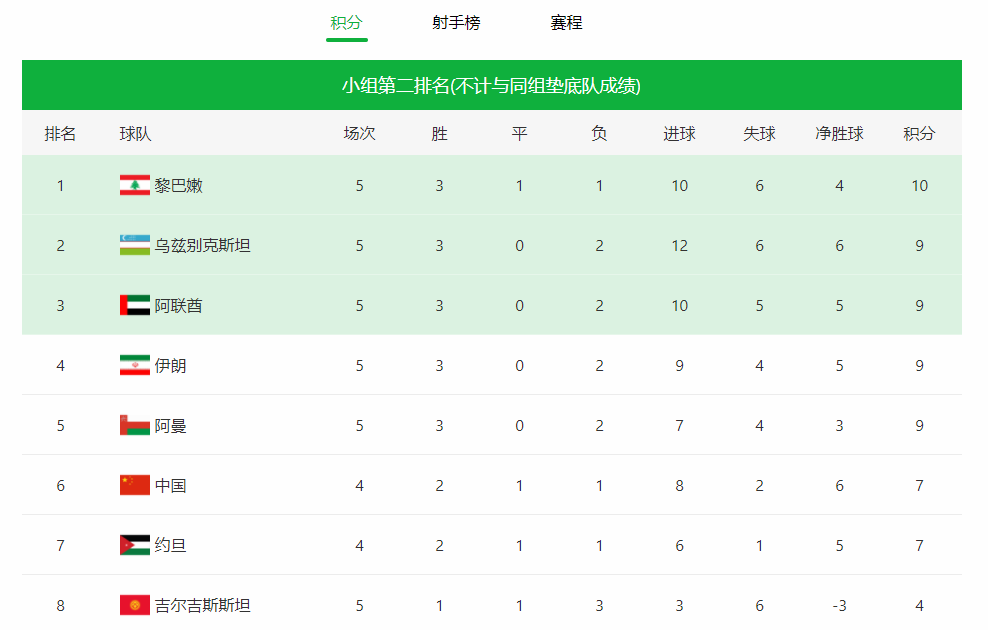Click the 进球 column header
Image resolution: width=988 pixels, height=630 pixels.
679,133
